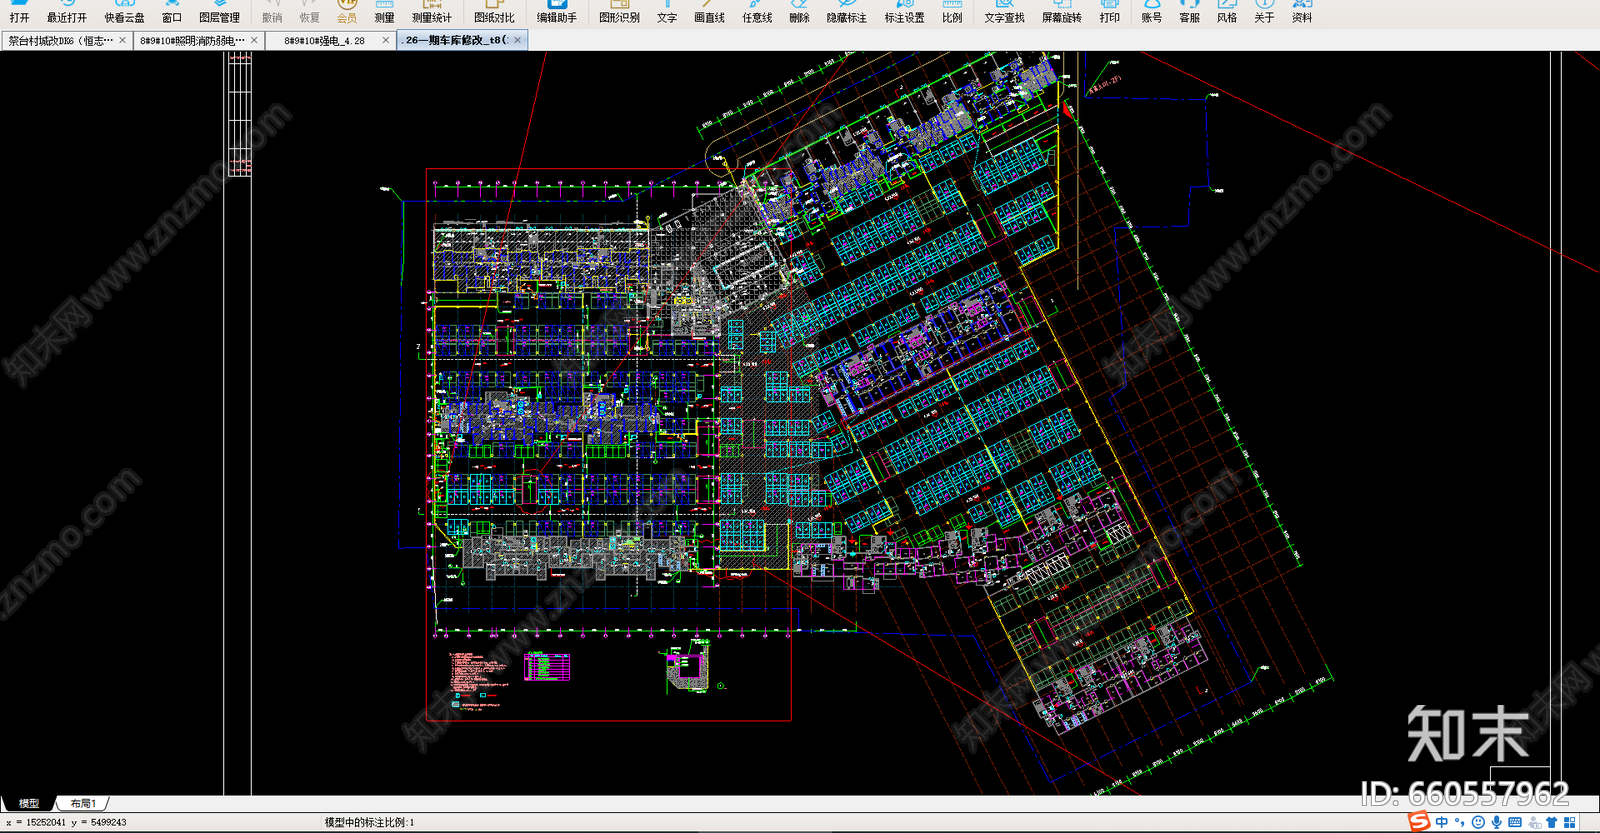The height and width of the screenshot is (833, 1600).
Task: Open 编辑助手 edit assistant
Action: pyautogui.click(x=557, y=12)
